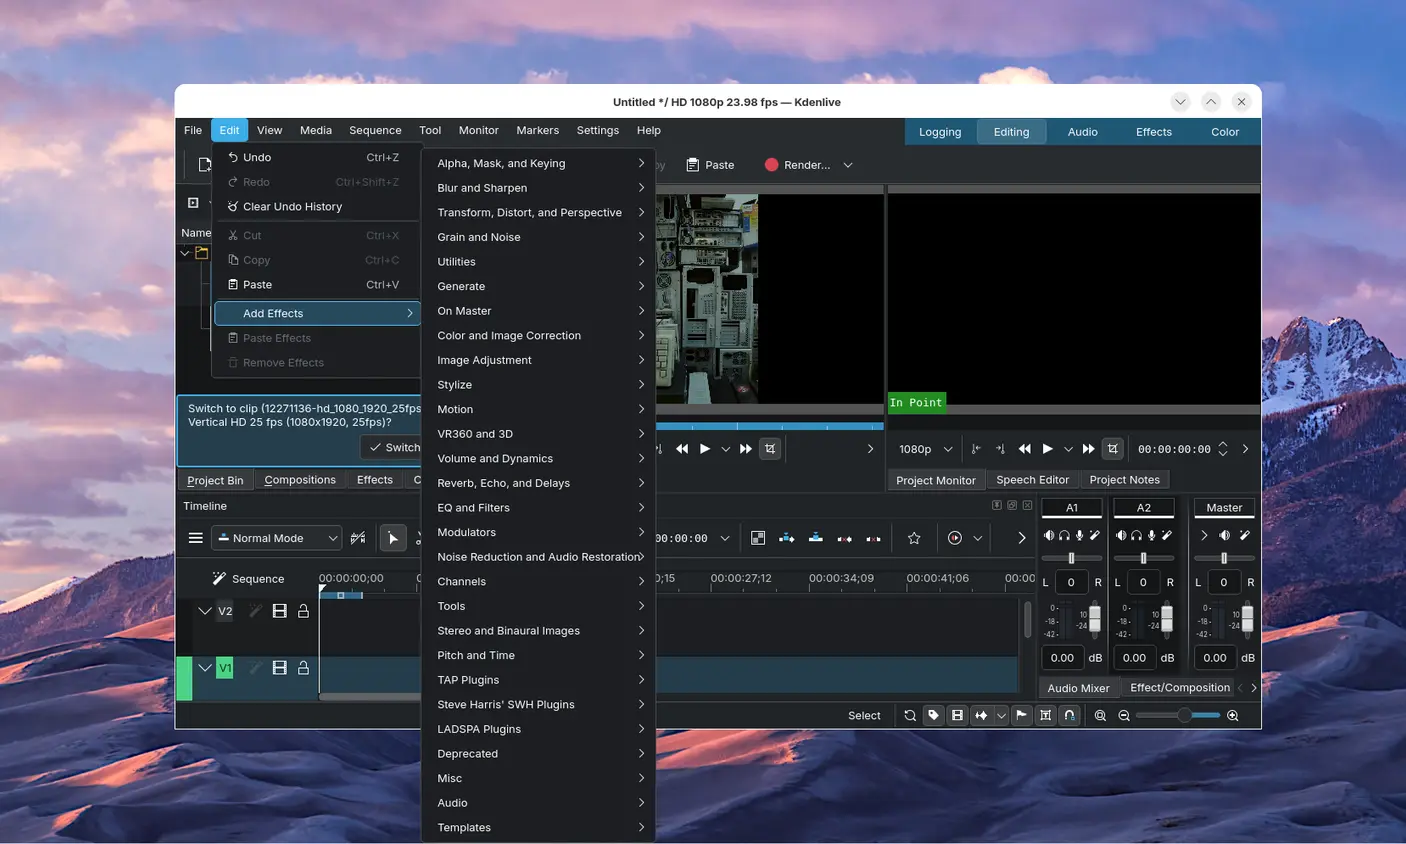Zoom out the timeline with minus magnifier

(1124, 715)
